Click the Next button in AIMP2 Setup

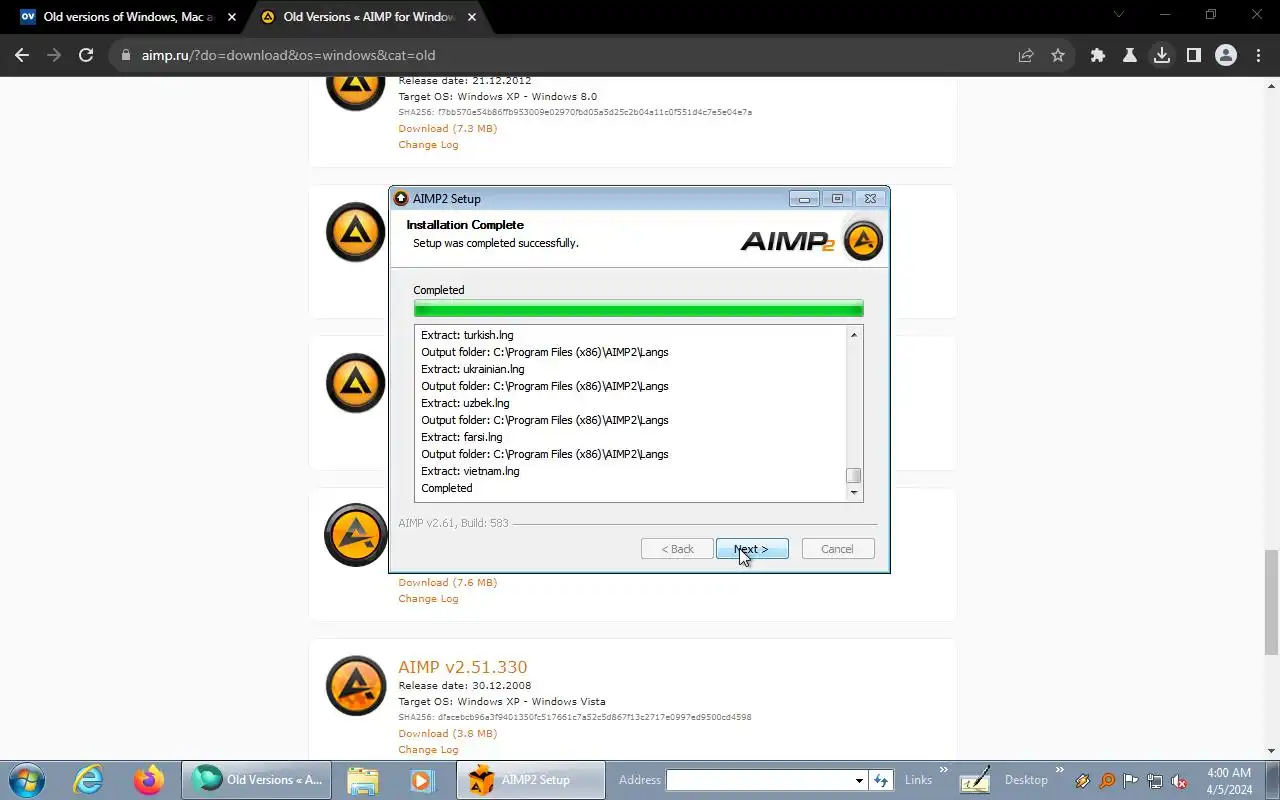(752, 549)
